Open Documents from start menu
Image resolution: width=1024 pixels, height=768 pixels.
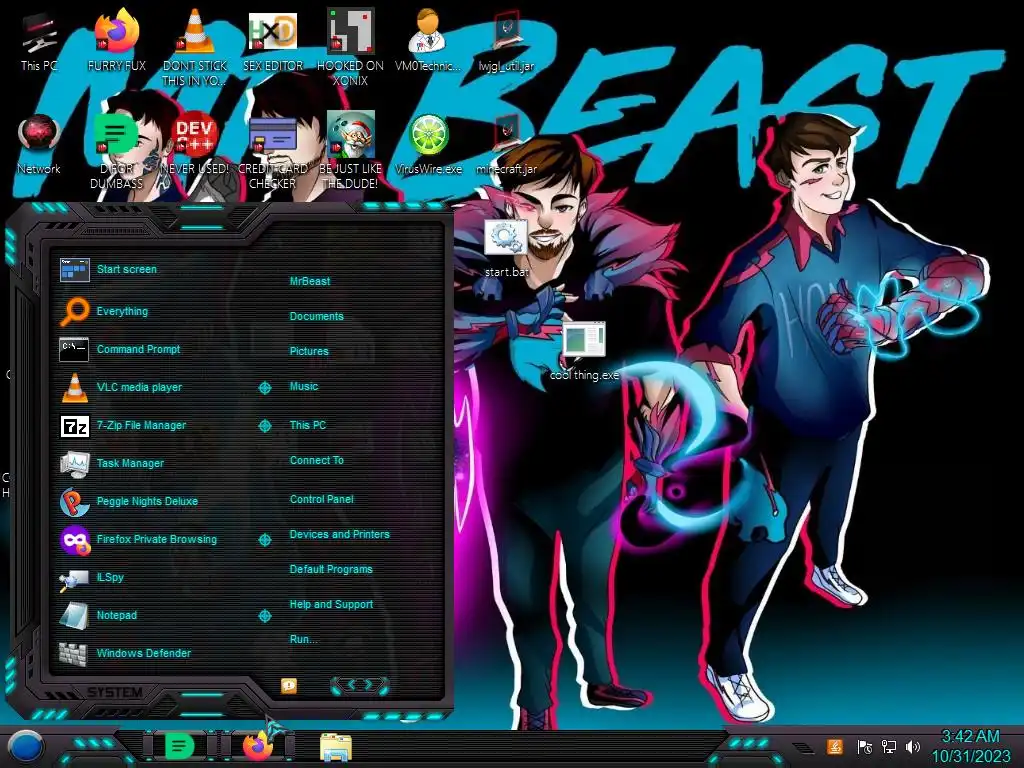(x=316, y=316)
